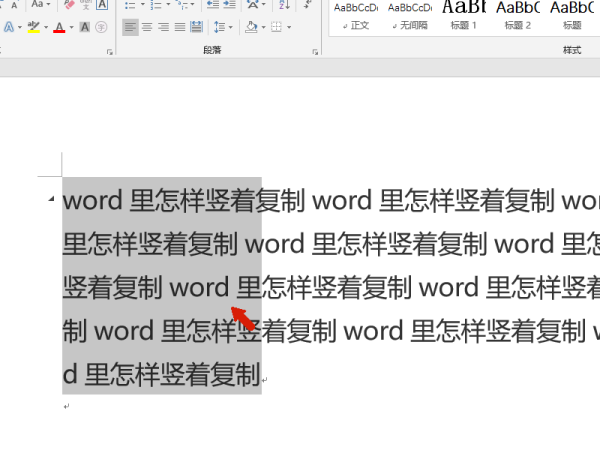Click first-line text 'word 里怎样竖着复制'
Screen dimensions: 600x450
[183, 200]
